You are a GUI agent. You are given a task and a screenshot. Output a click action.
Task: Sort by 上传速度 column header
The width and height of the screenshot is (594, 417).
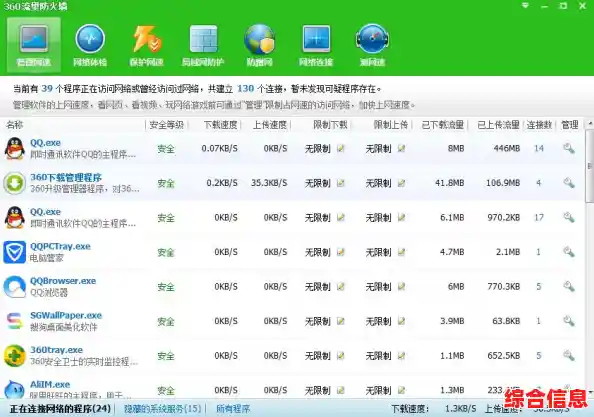coord(270,125)
